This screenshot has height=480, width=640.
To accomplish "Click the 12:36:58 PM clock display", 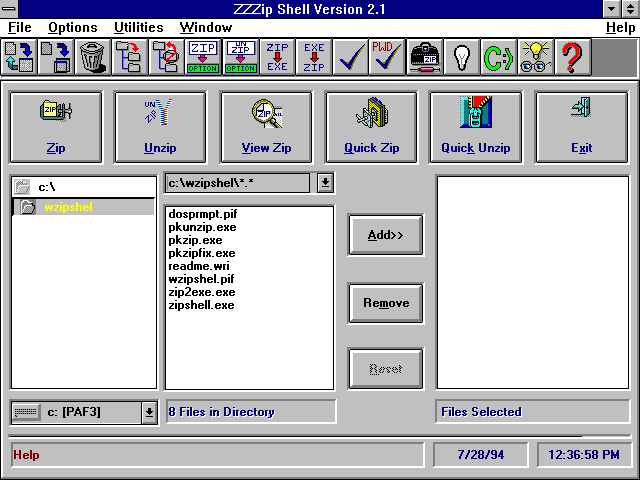I will [584, 455].
